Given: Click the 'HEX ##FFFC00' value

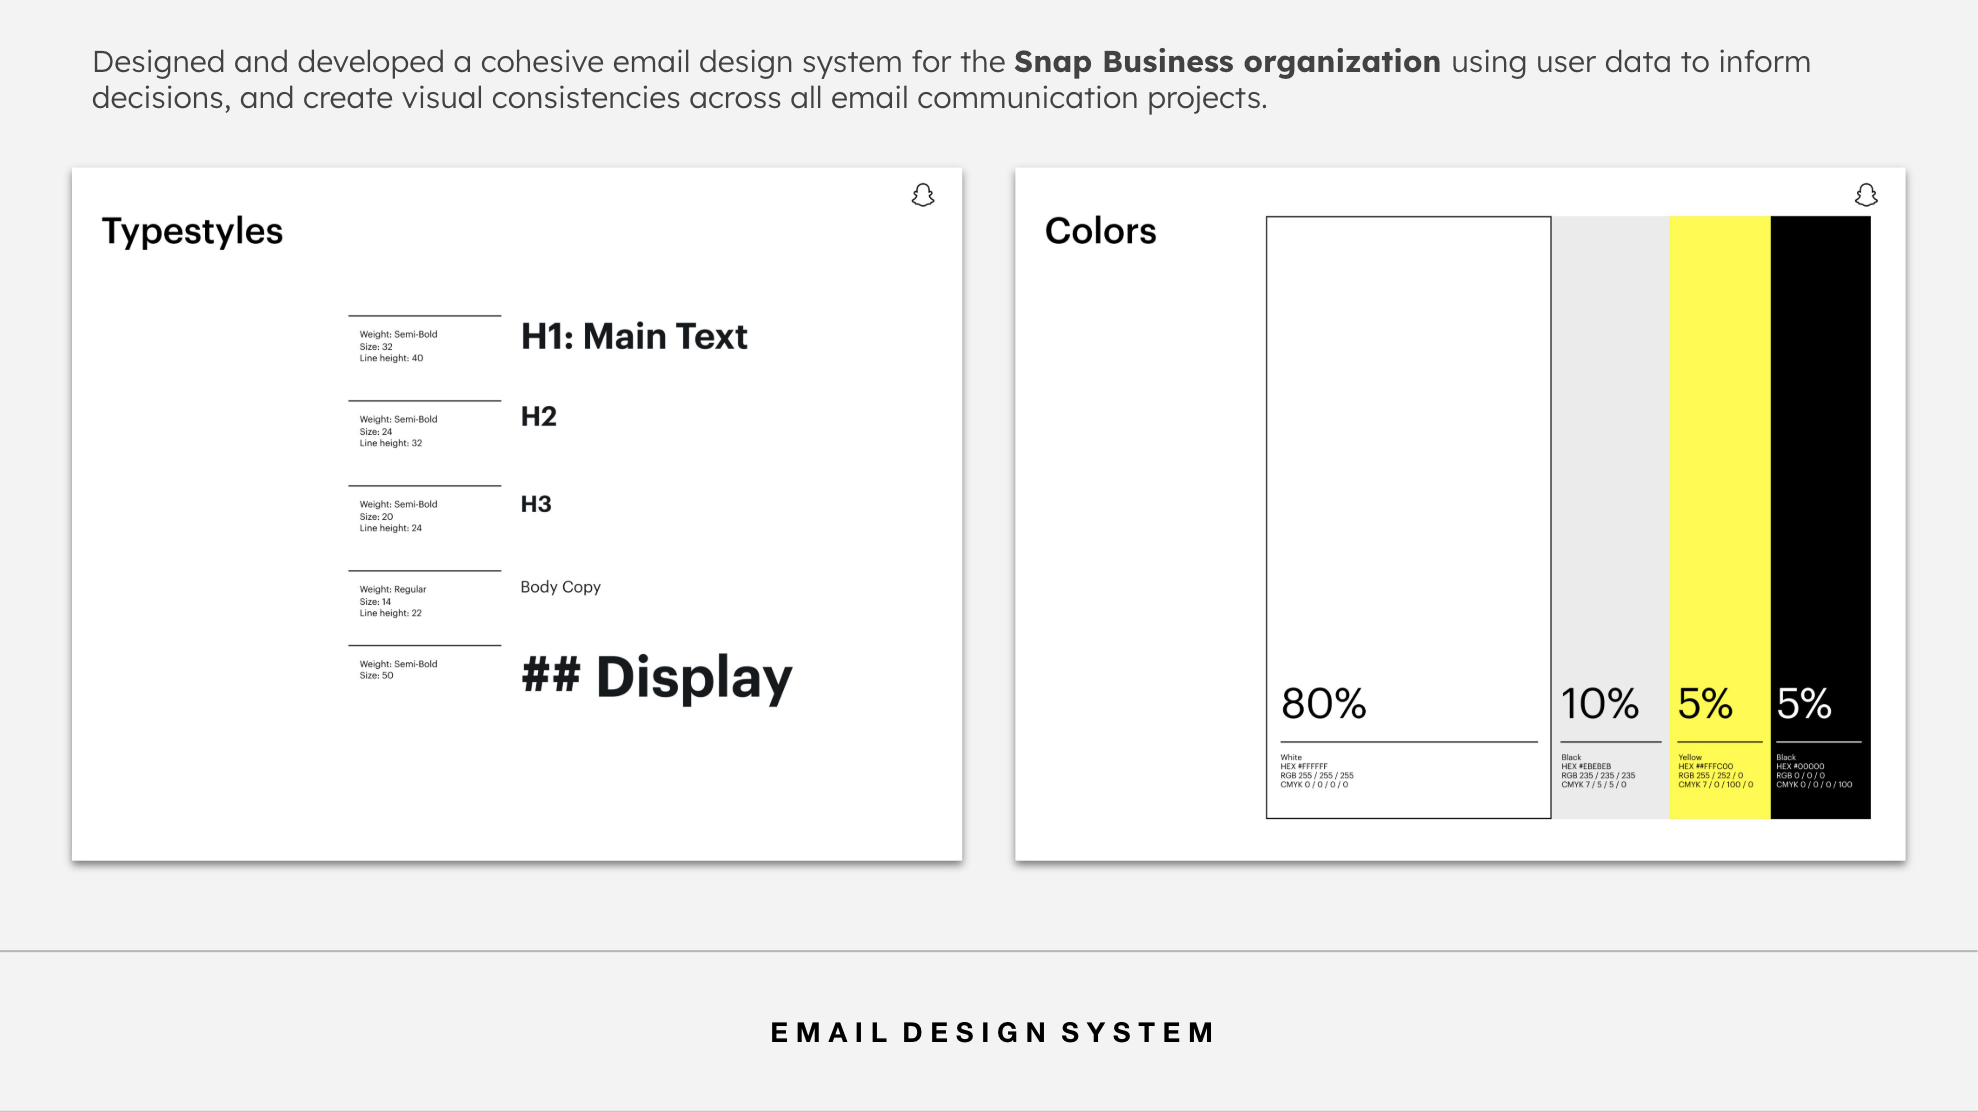Looking at the screenshot, I should coord(1705,767).
